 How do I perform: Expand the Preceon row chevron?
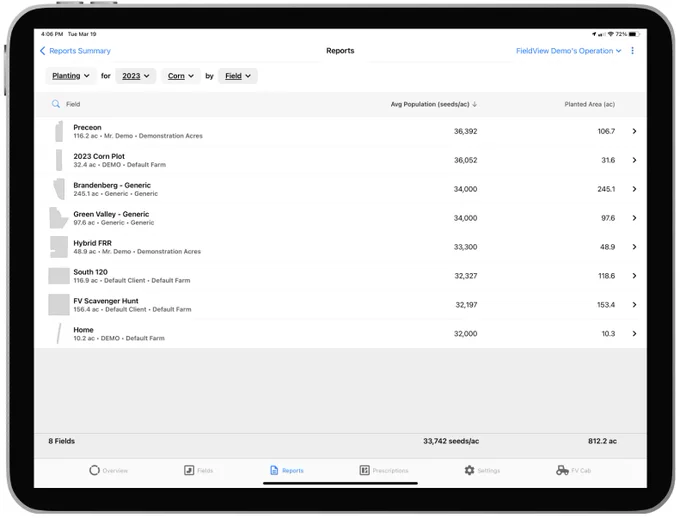pos(634,131)
